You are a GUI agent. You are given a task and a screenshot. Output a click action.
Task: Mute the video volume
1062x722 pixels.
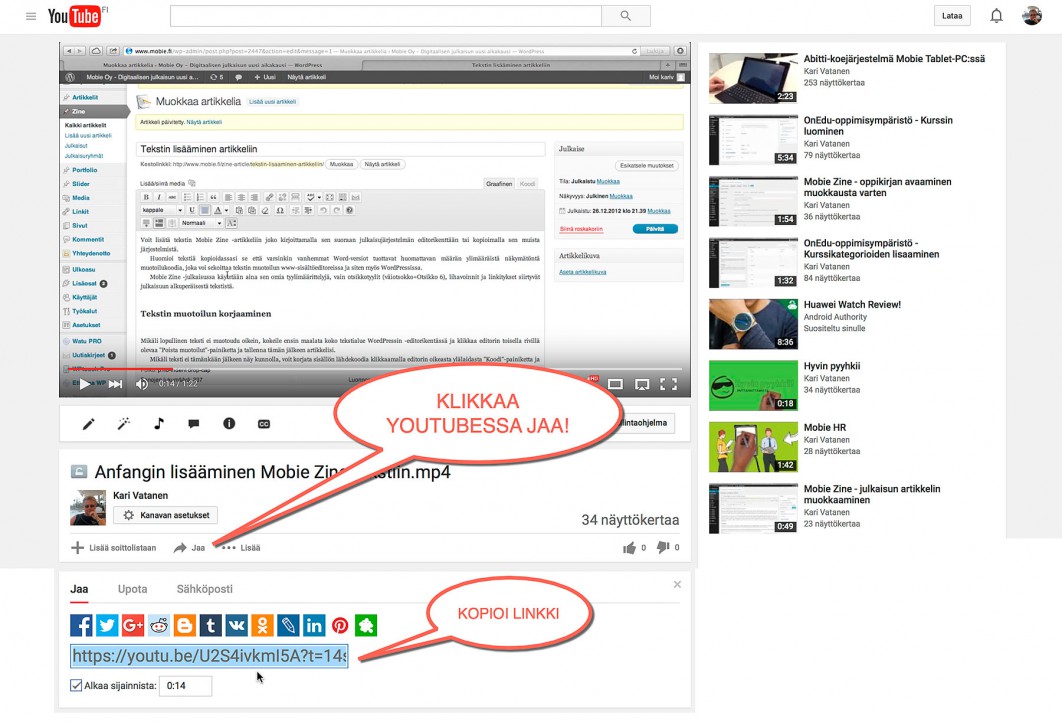(142, 384)
